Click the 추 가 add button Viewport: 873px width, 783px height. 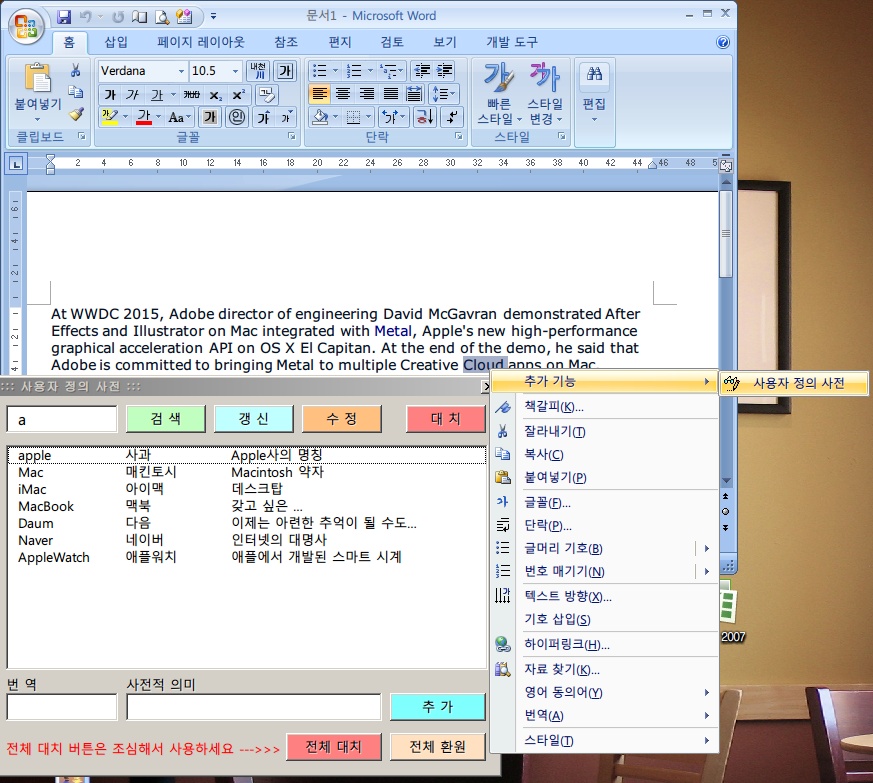click(438, 707)
